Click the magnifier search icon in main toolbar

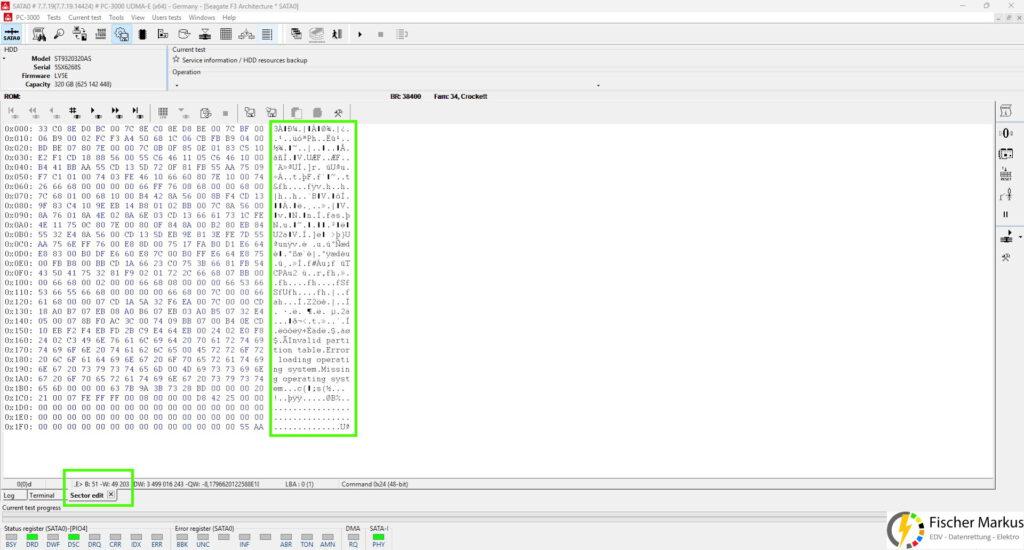(59, 34)
